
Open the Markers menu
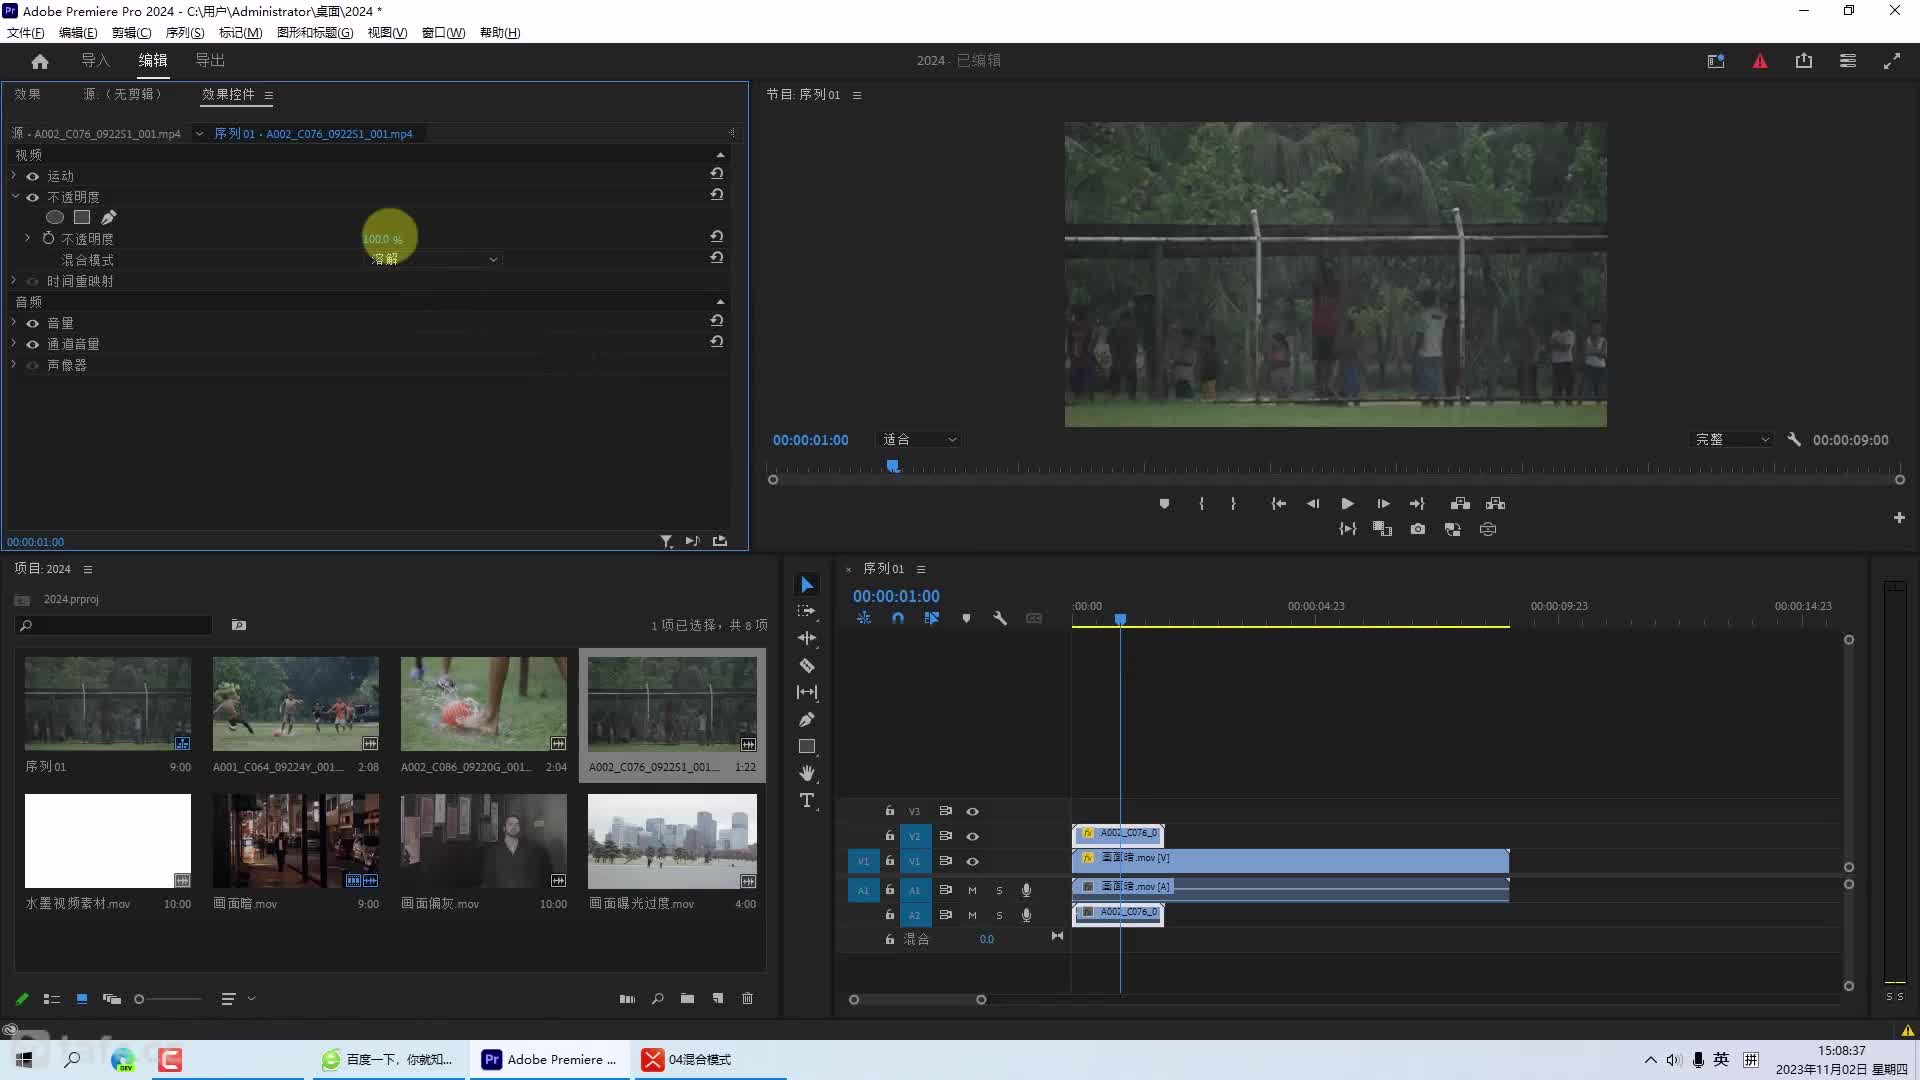(x=240, y=33)
